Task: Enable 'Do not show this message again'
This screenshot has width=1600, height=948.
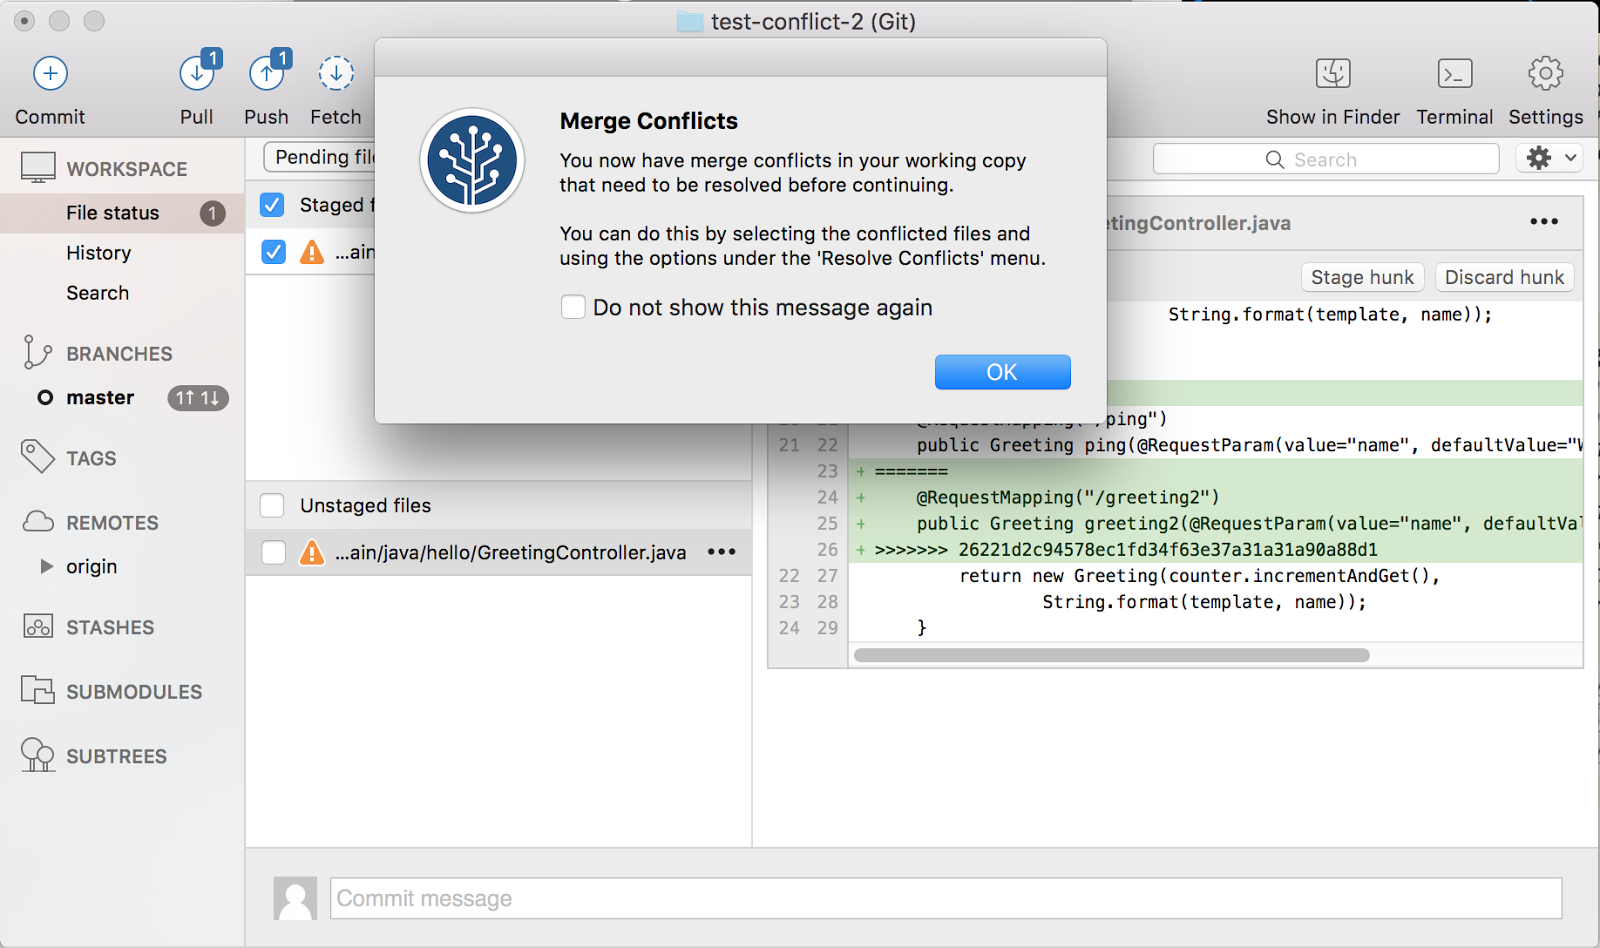Action: [x=573, y=307]
